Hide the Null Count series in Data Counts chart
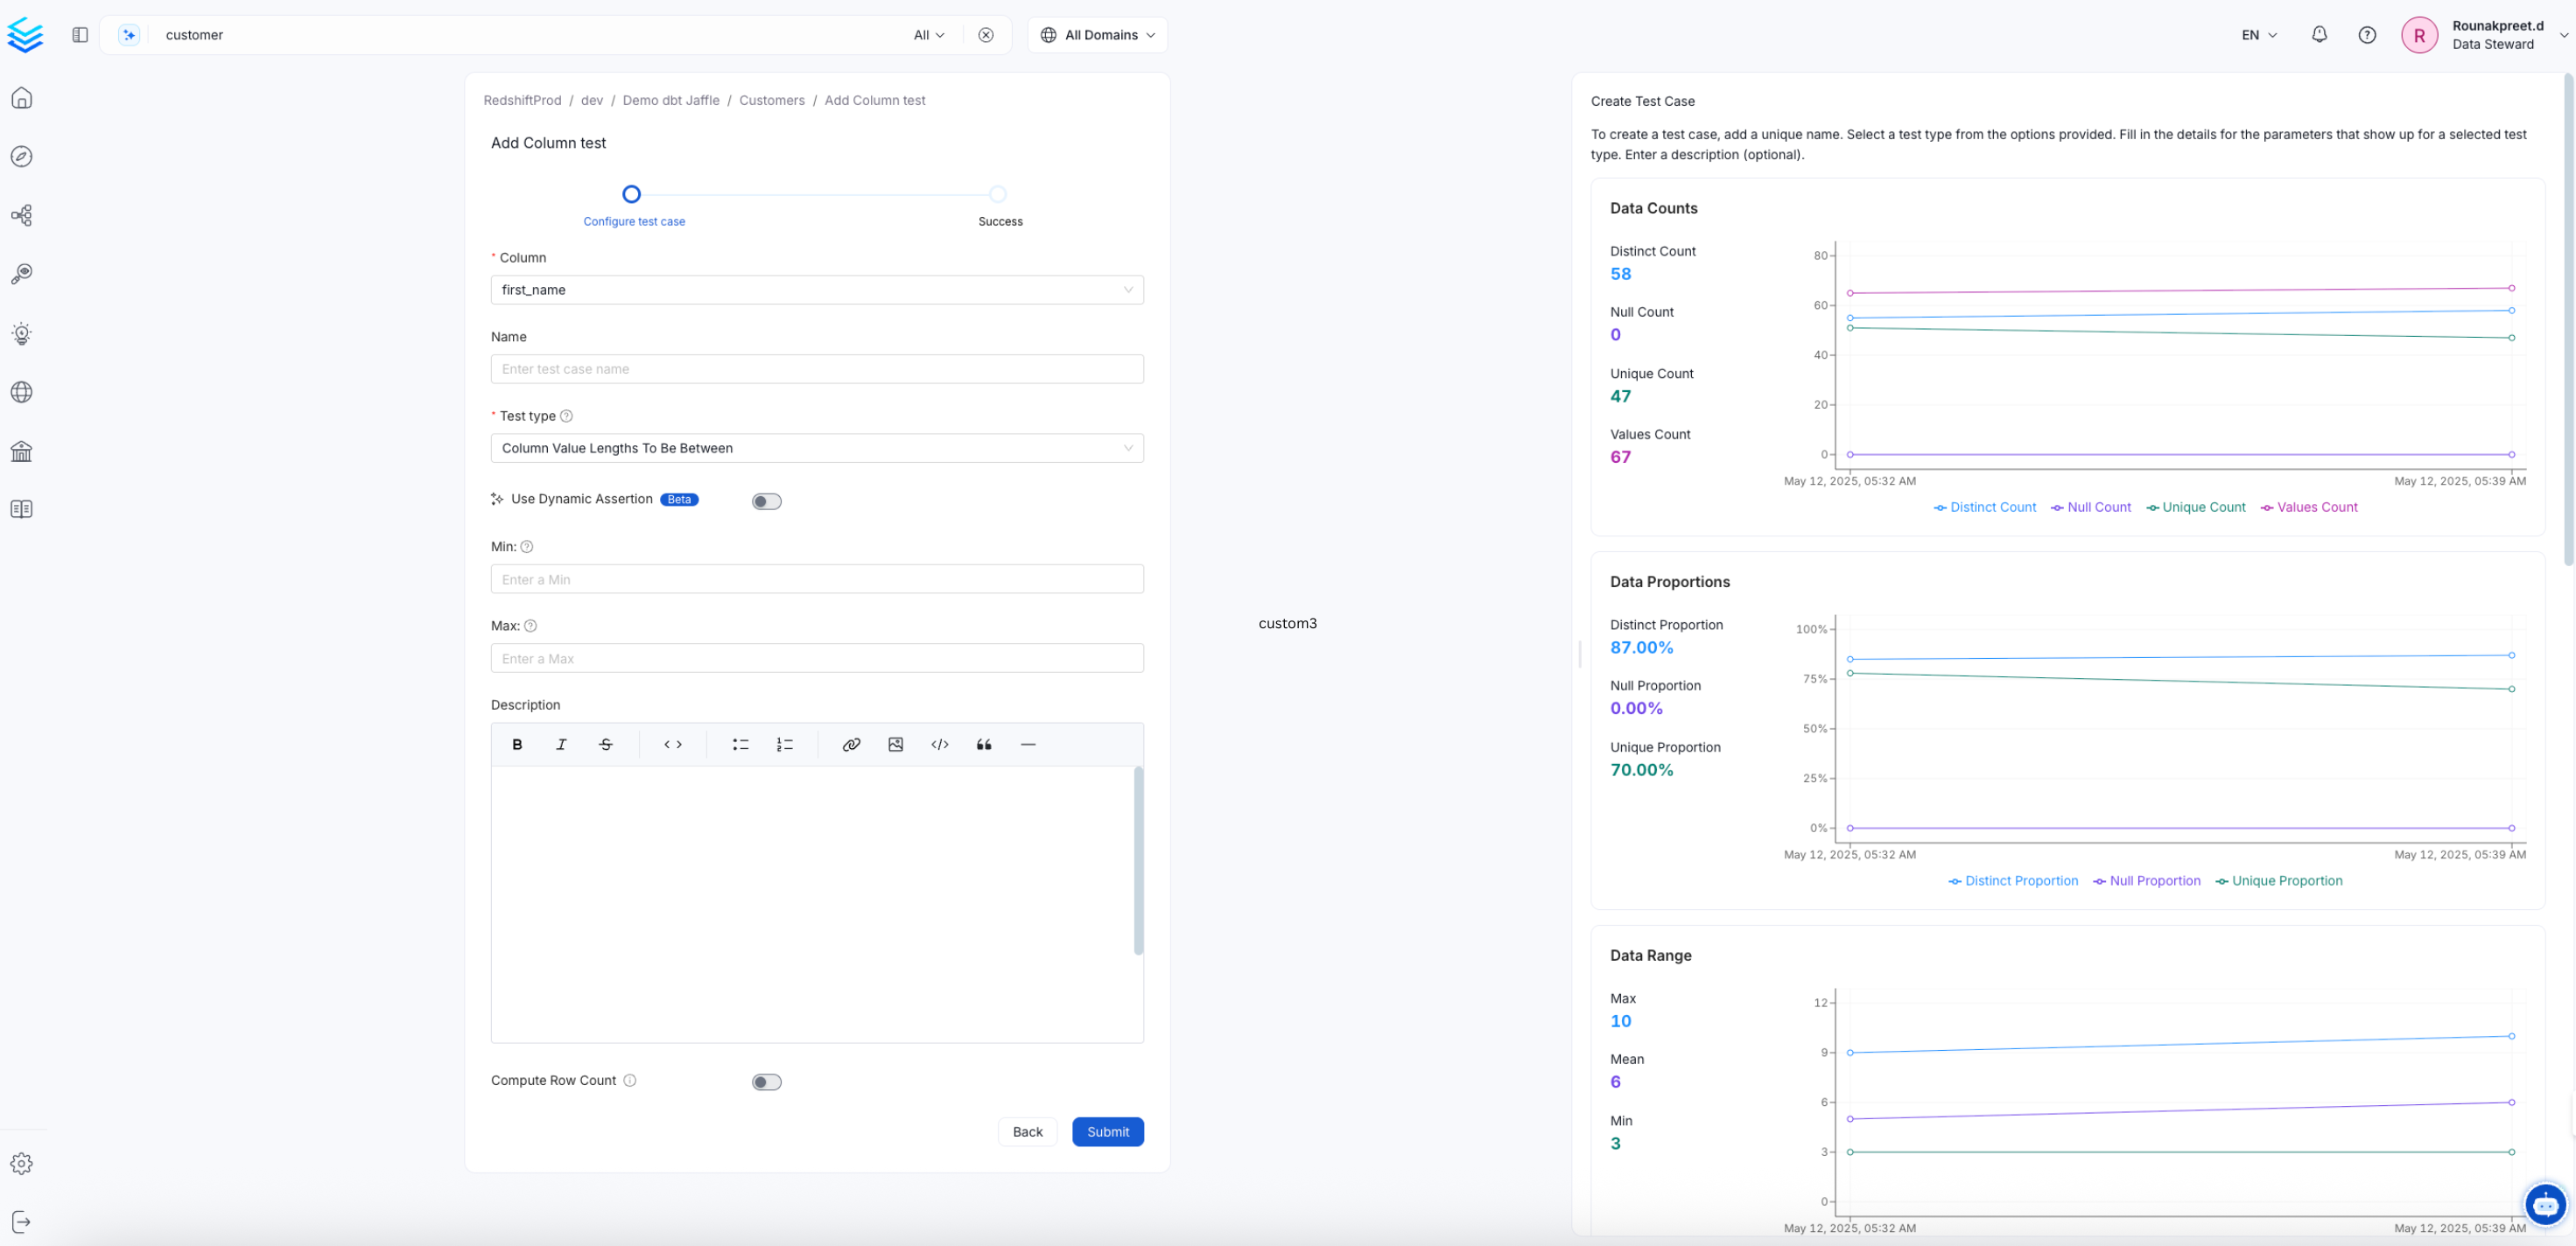The width and height of the screenshot is (2576, 1246). 2092,507
